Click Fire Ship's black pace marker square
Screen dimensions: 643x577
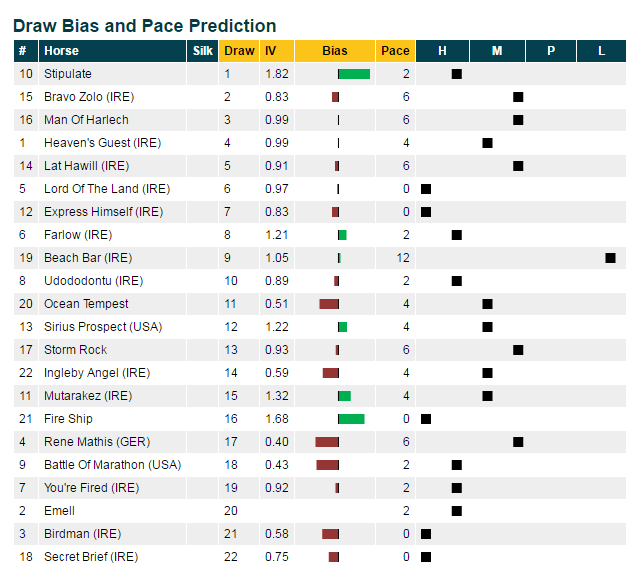[x=426, y=419]
